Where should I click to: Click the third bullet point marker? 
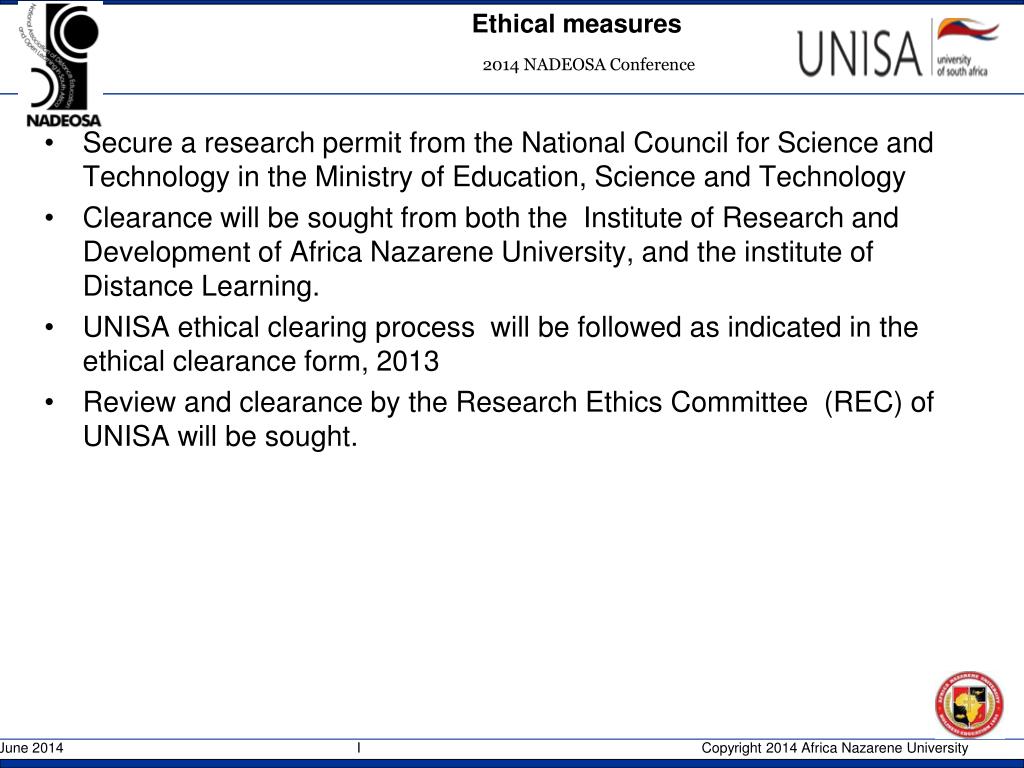(x=50, y=328)
